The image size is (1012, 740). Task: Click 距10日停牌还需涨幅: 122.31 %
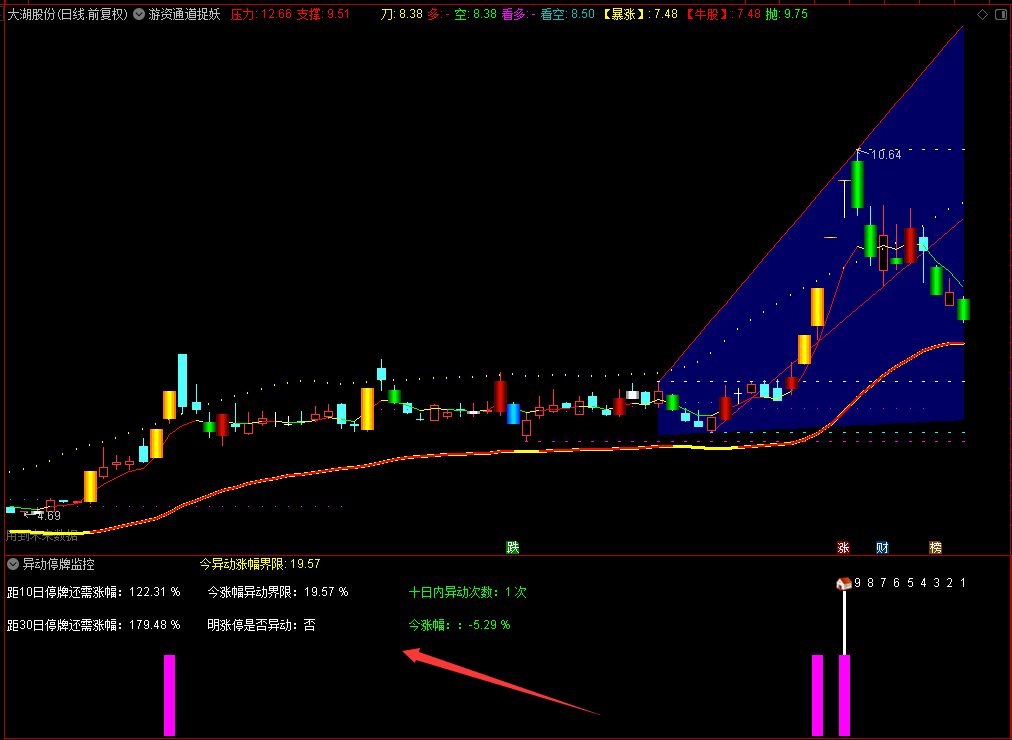click(x=94, y=592)
